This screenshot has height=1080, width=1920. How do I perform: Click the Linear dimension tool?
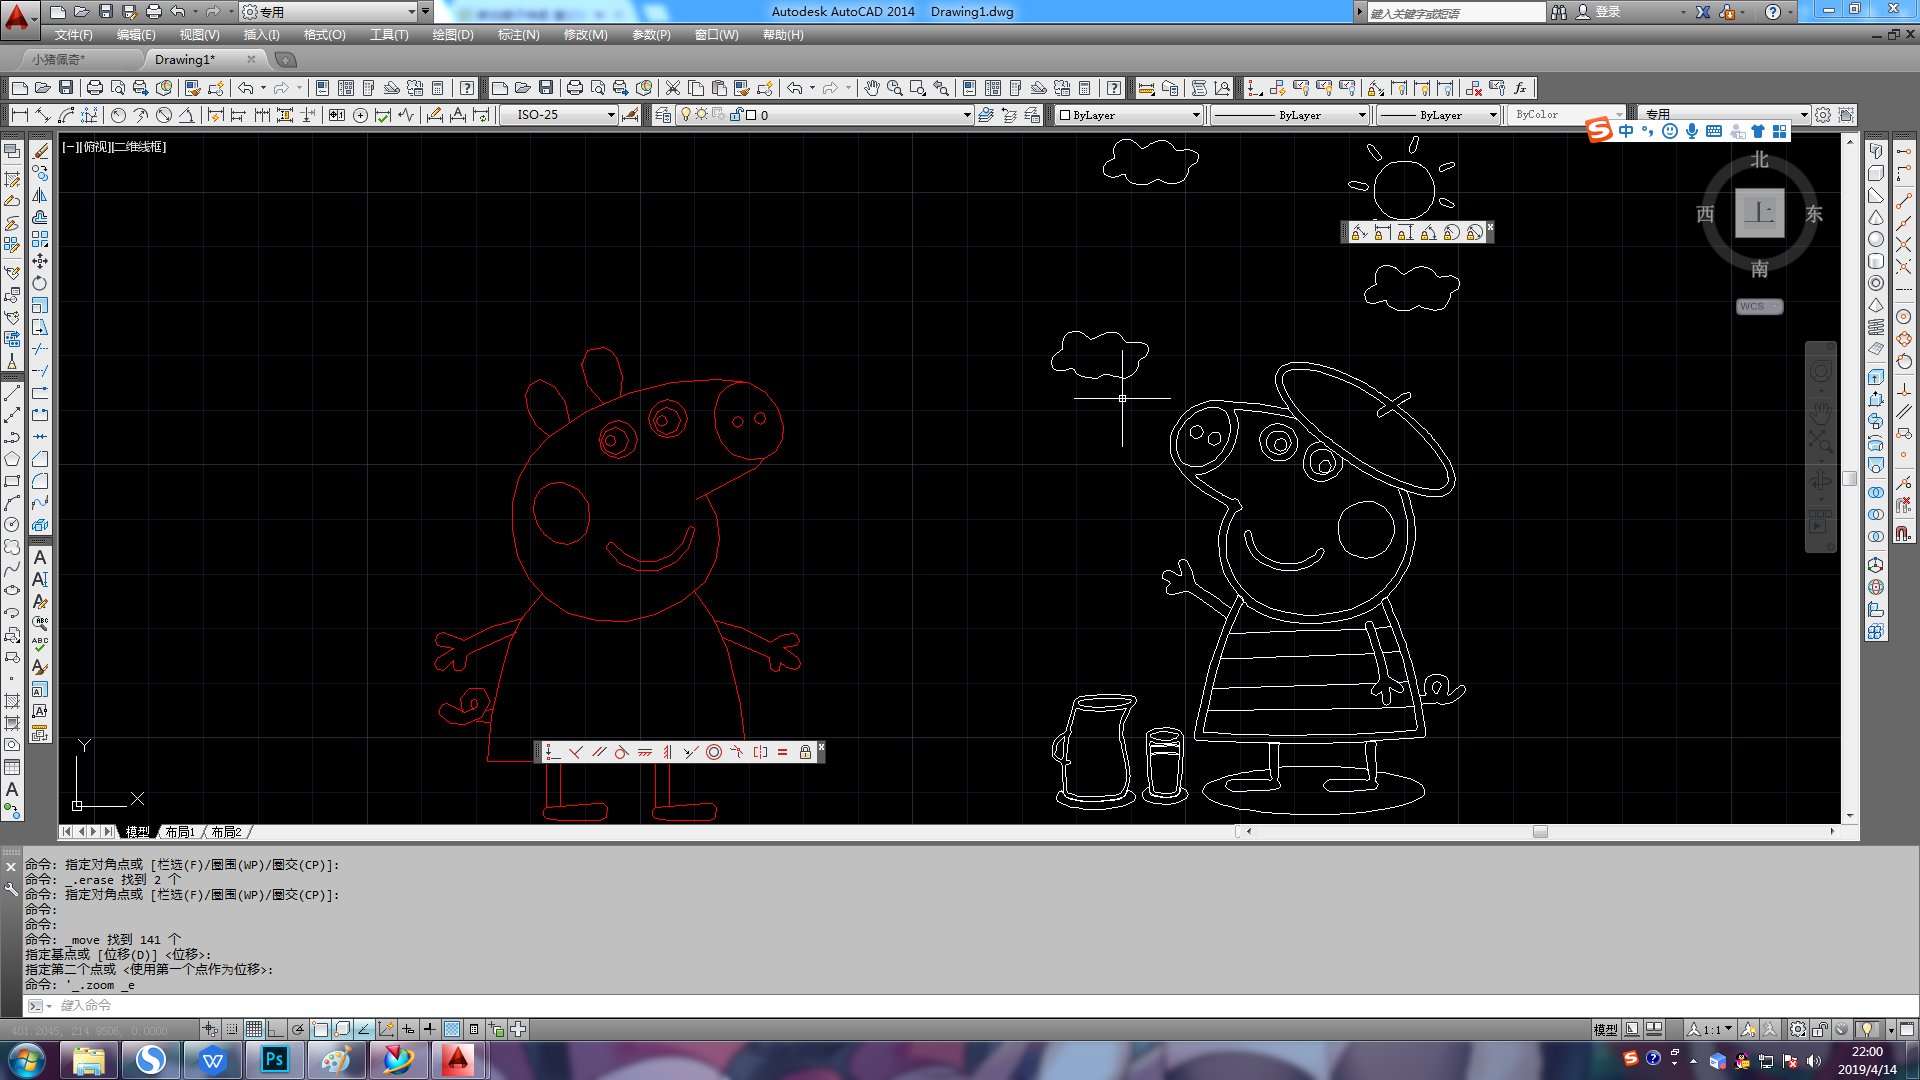pos(19,115)
